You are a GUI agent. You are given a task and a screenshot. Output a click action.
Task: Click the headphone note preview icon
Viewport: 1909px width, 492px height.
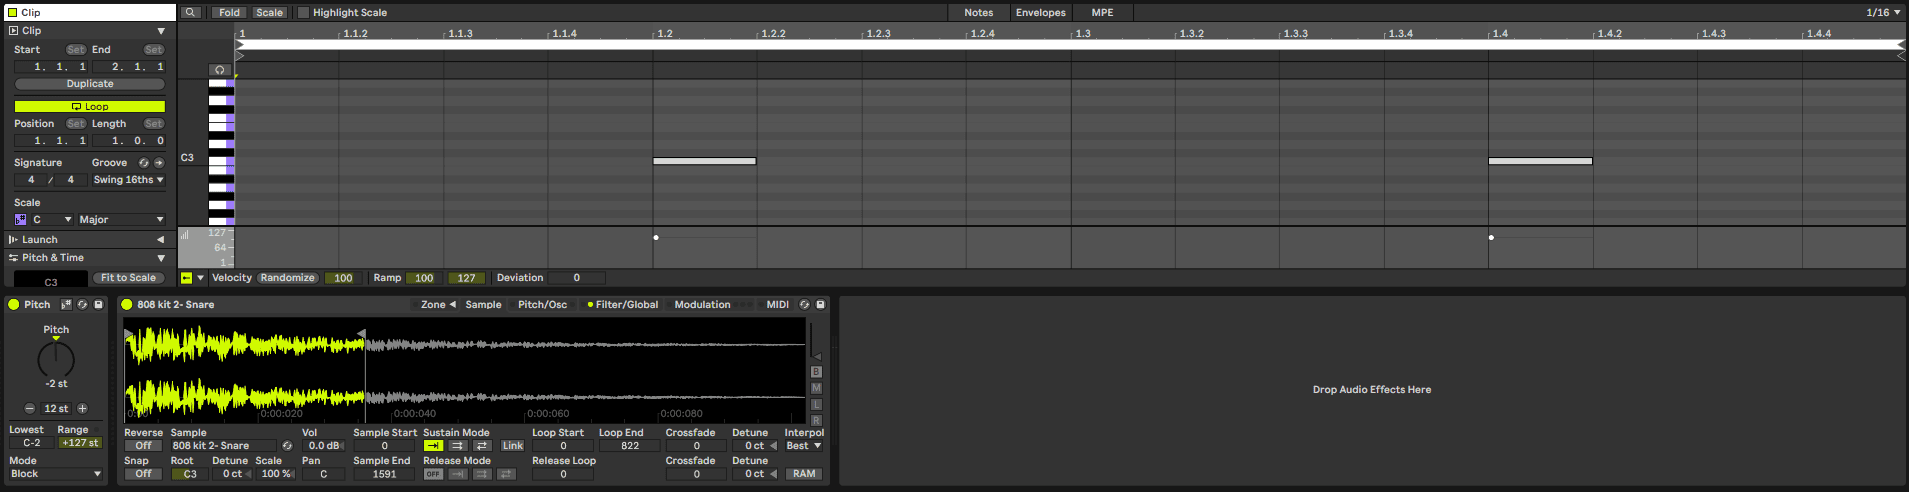(220, 70)
